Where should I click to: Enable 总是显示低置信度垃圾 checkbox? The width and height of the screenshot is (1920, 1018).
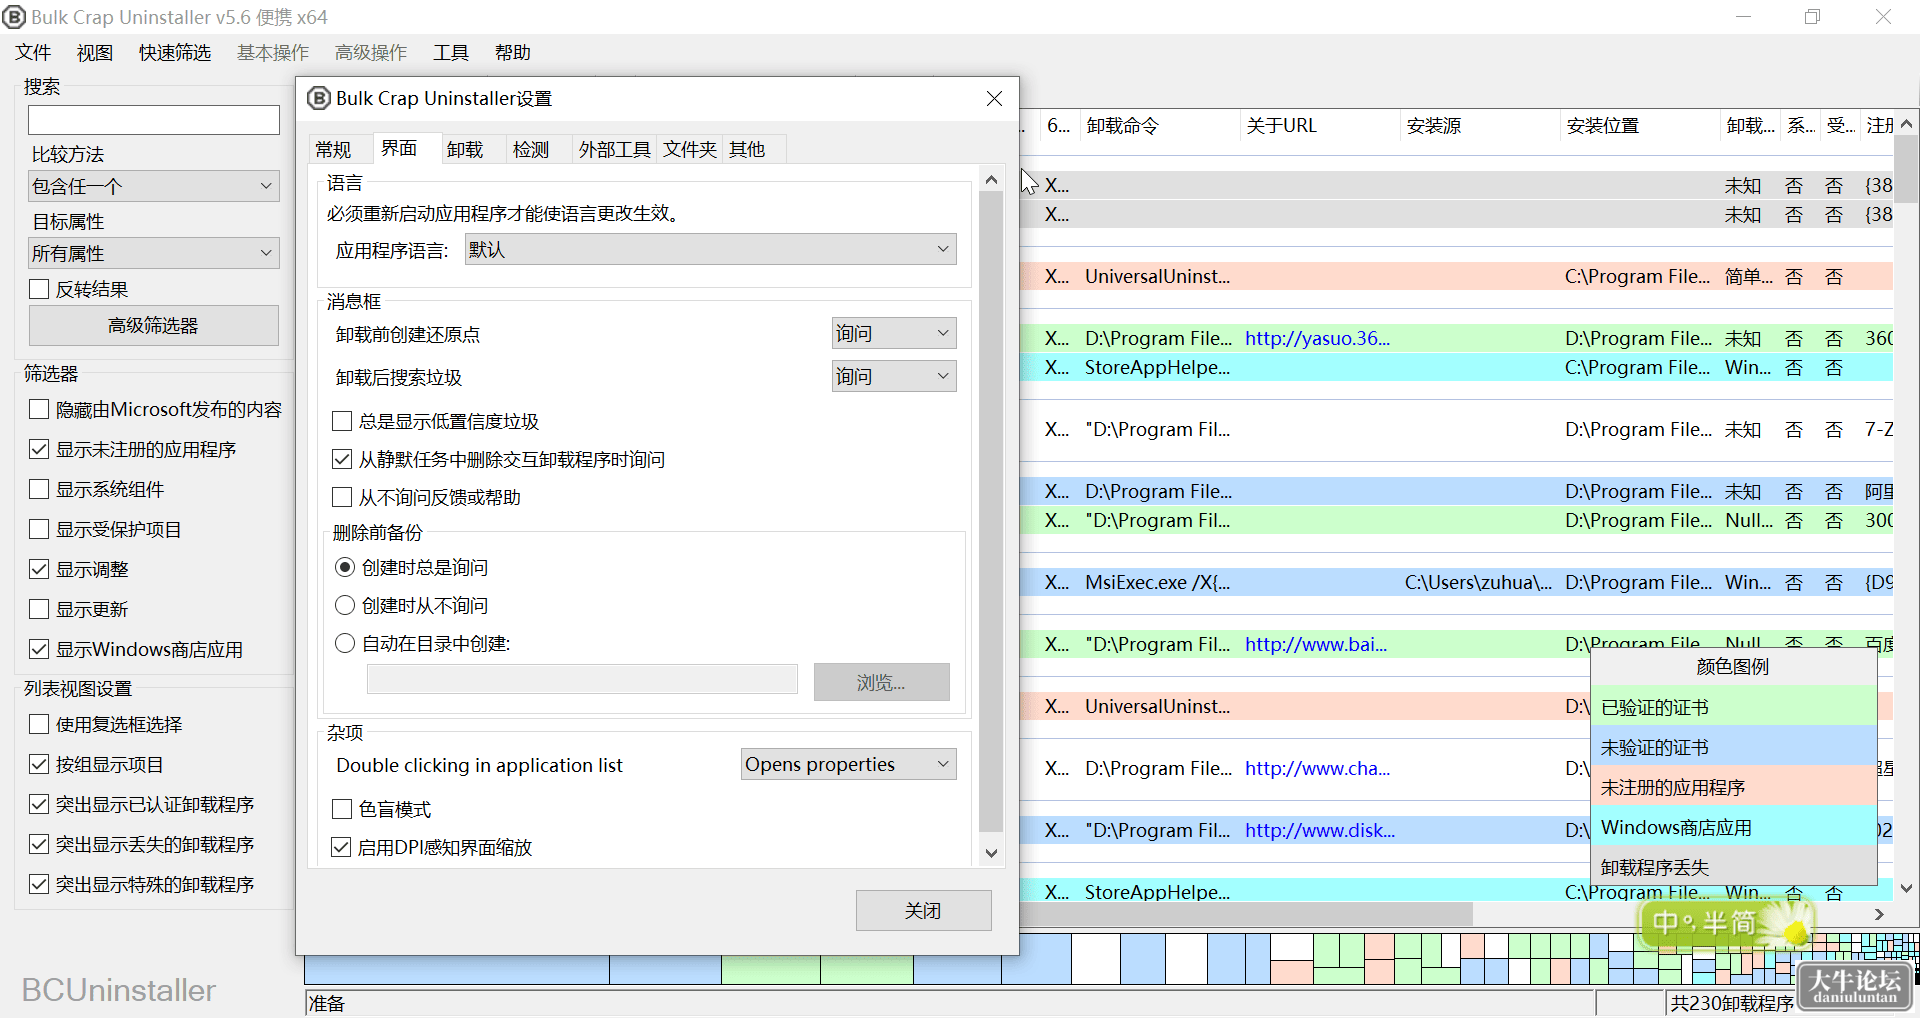(342, 421)
